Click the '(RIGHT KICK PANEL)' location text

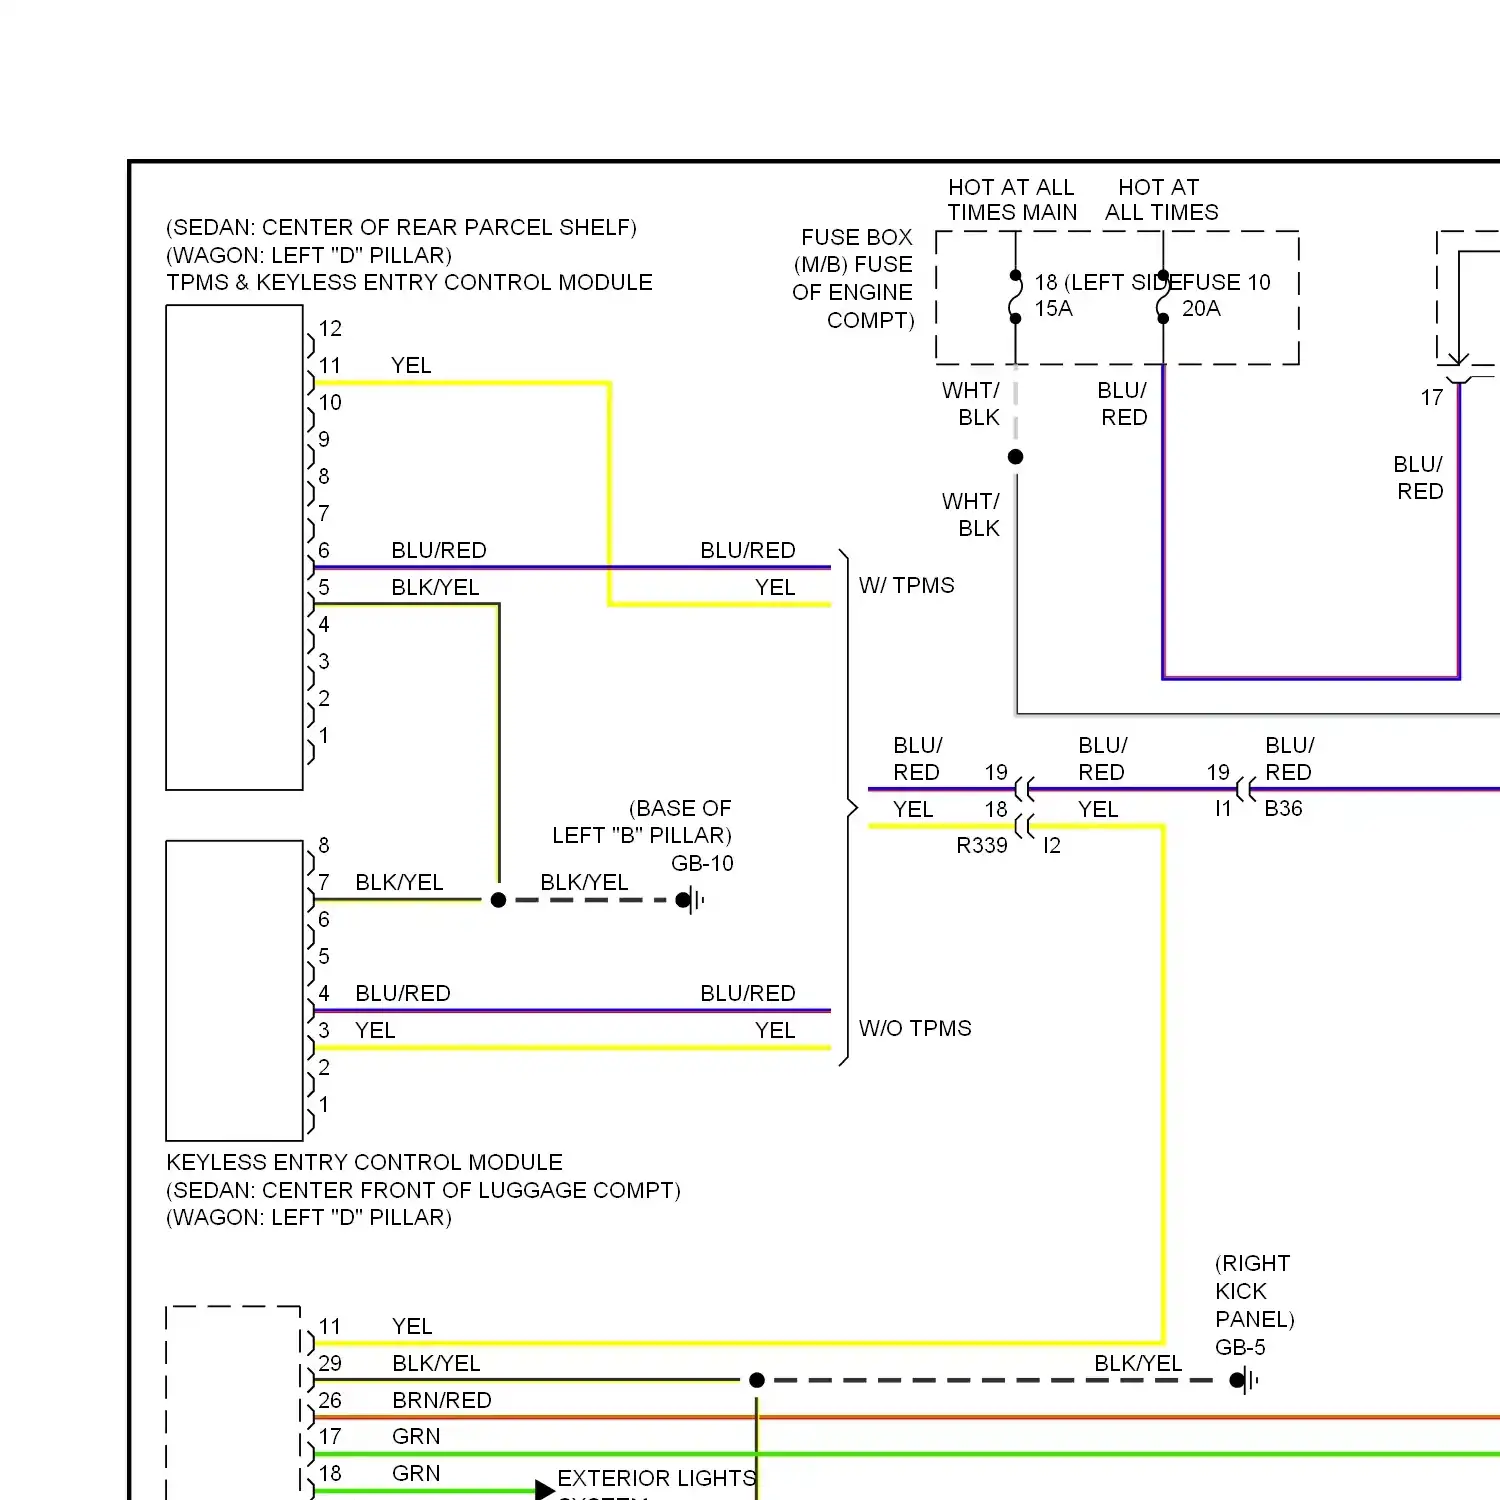tap(1254, 1292)
